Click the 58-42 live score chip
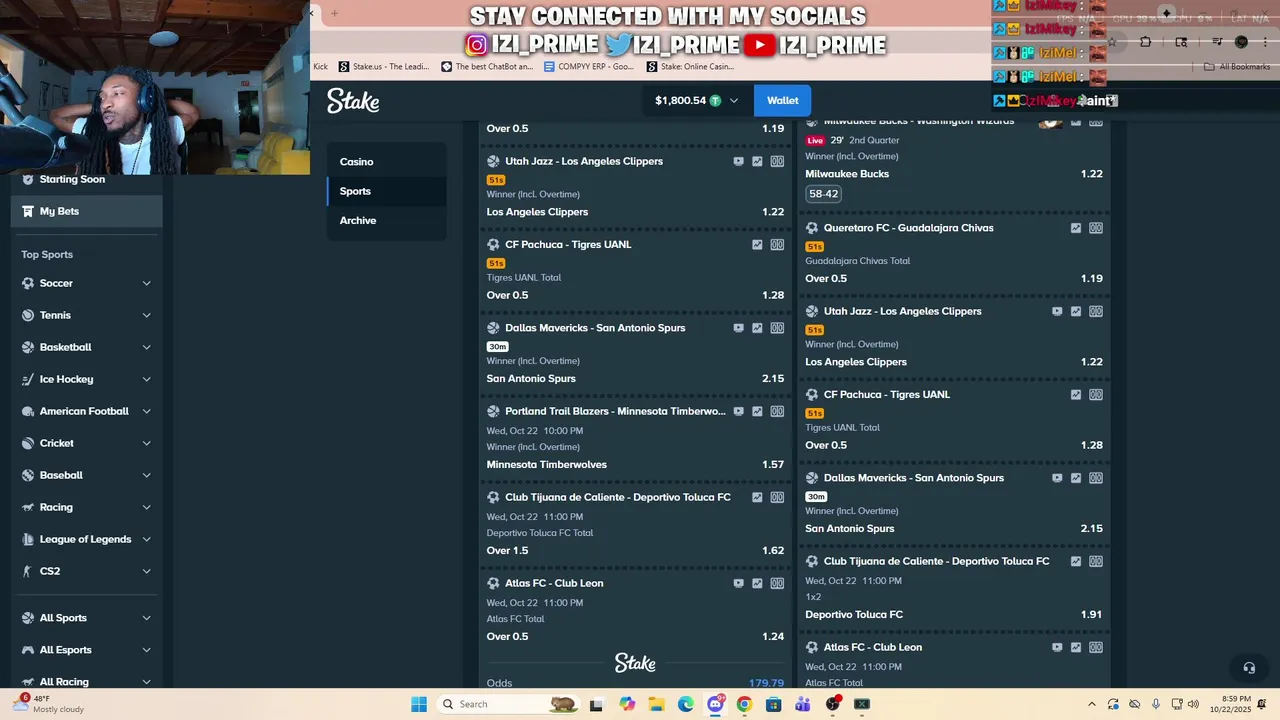Screen dimensions: 1280x720 point(824,194)
